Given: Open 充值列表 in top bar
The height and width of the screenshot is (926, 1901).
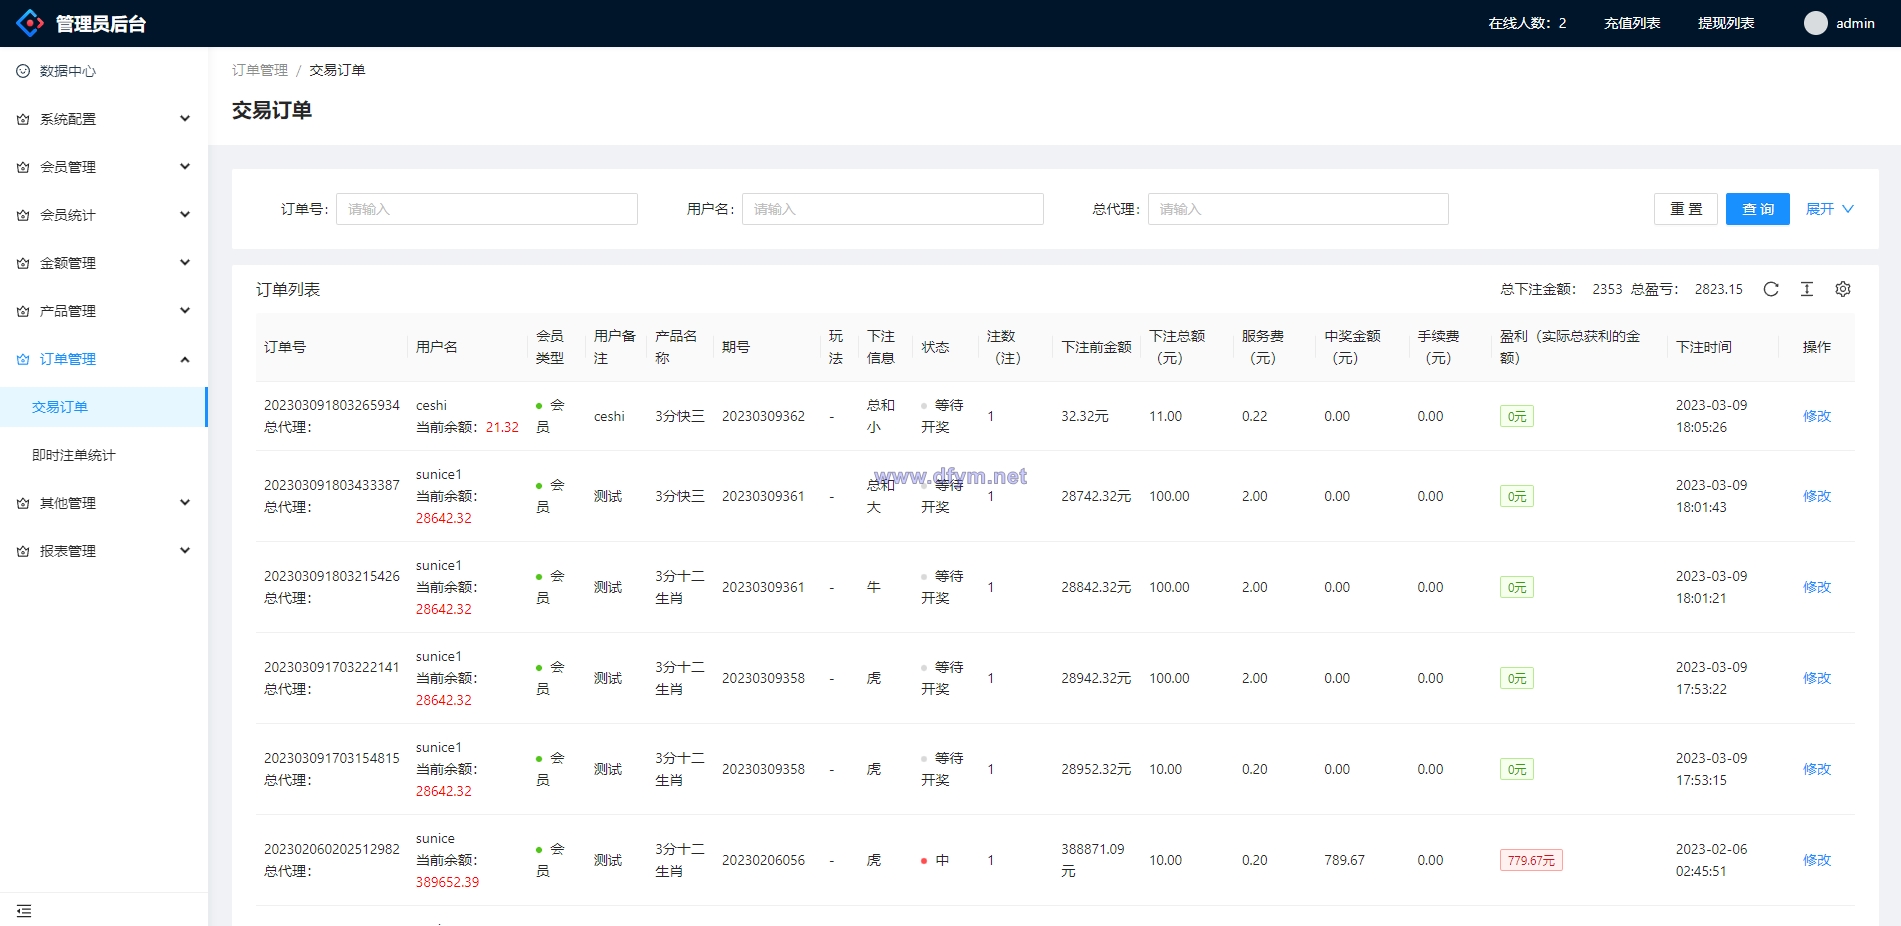Looking at the screenshot, I should point(1632,23).
